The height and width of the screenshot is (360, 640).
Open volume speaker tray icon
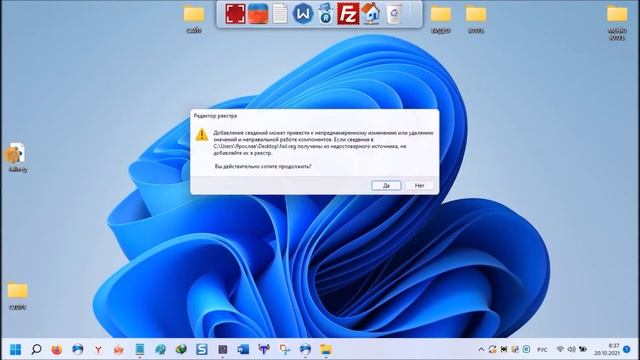[571, 349]
